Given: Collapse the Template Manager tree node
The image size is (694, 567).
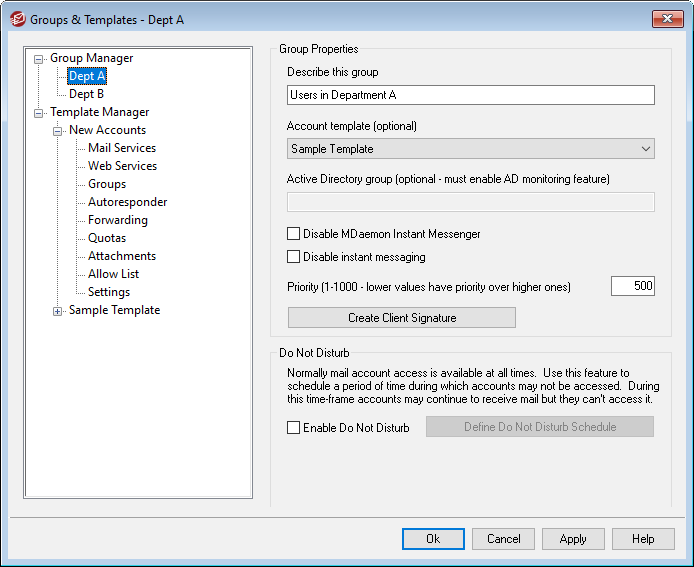Looking at the screenshot, I should (x=39, y=113).
